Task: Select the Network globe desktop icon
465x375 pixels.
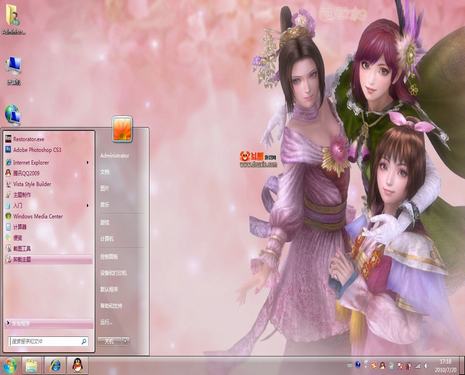Action: [x=13, y=115]
